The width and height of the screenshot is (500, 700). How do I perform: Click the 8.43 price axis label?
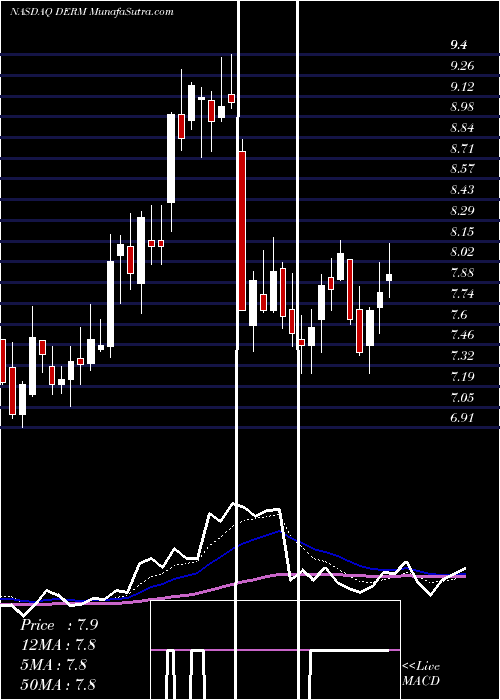pyautogui.click(x=462, y=190)
